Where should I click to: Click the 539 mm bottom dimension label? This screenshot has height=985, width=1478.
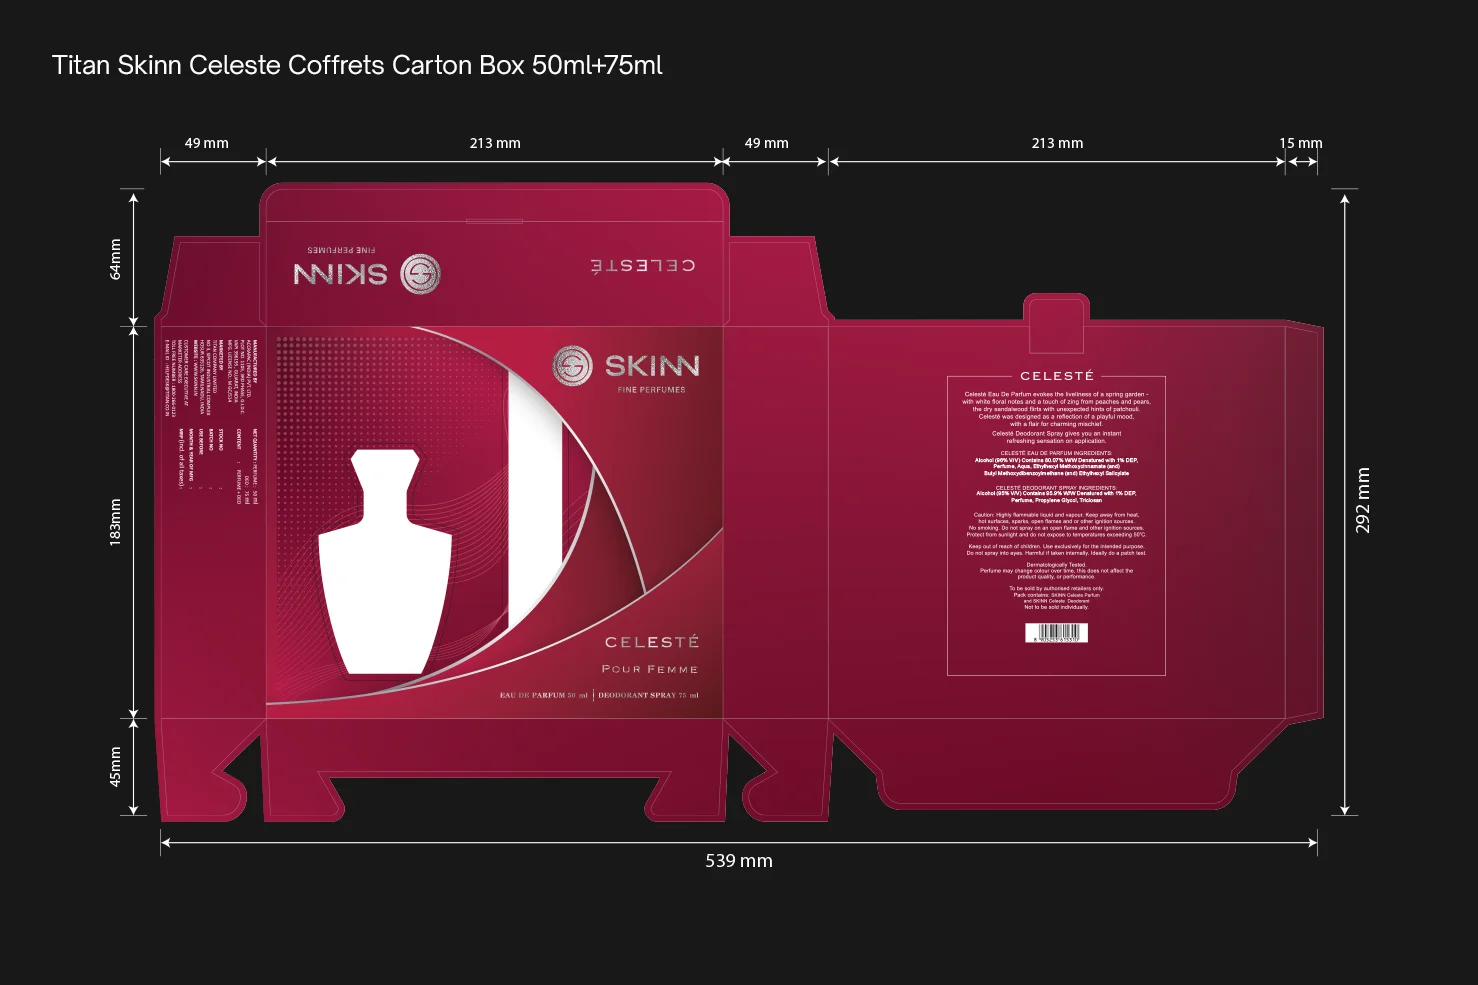[739, 860]
